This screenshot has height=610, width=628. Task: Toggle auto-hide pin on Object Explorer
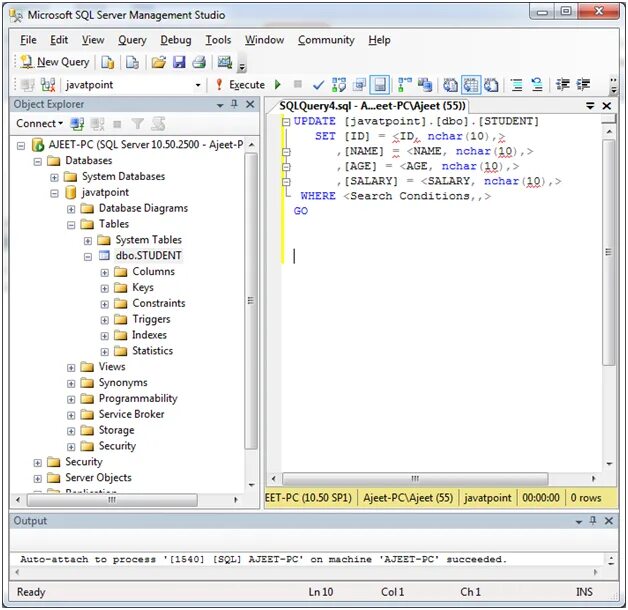[235, 105]
